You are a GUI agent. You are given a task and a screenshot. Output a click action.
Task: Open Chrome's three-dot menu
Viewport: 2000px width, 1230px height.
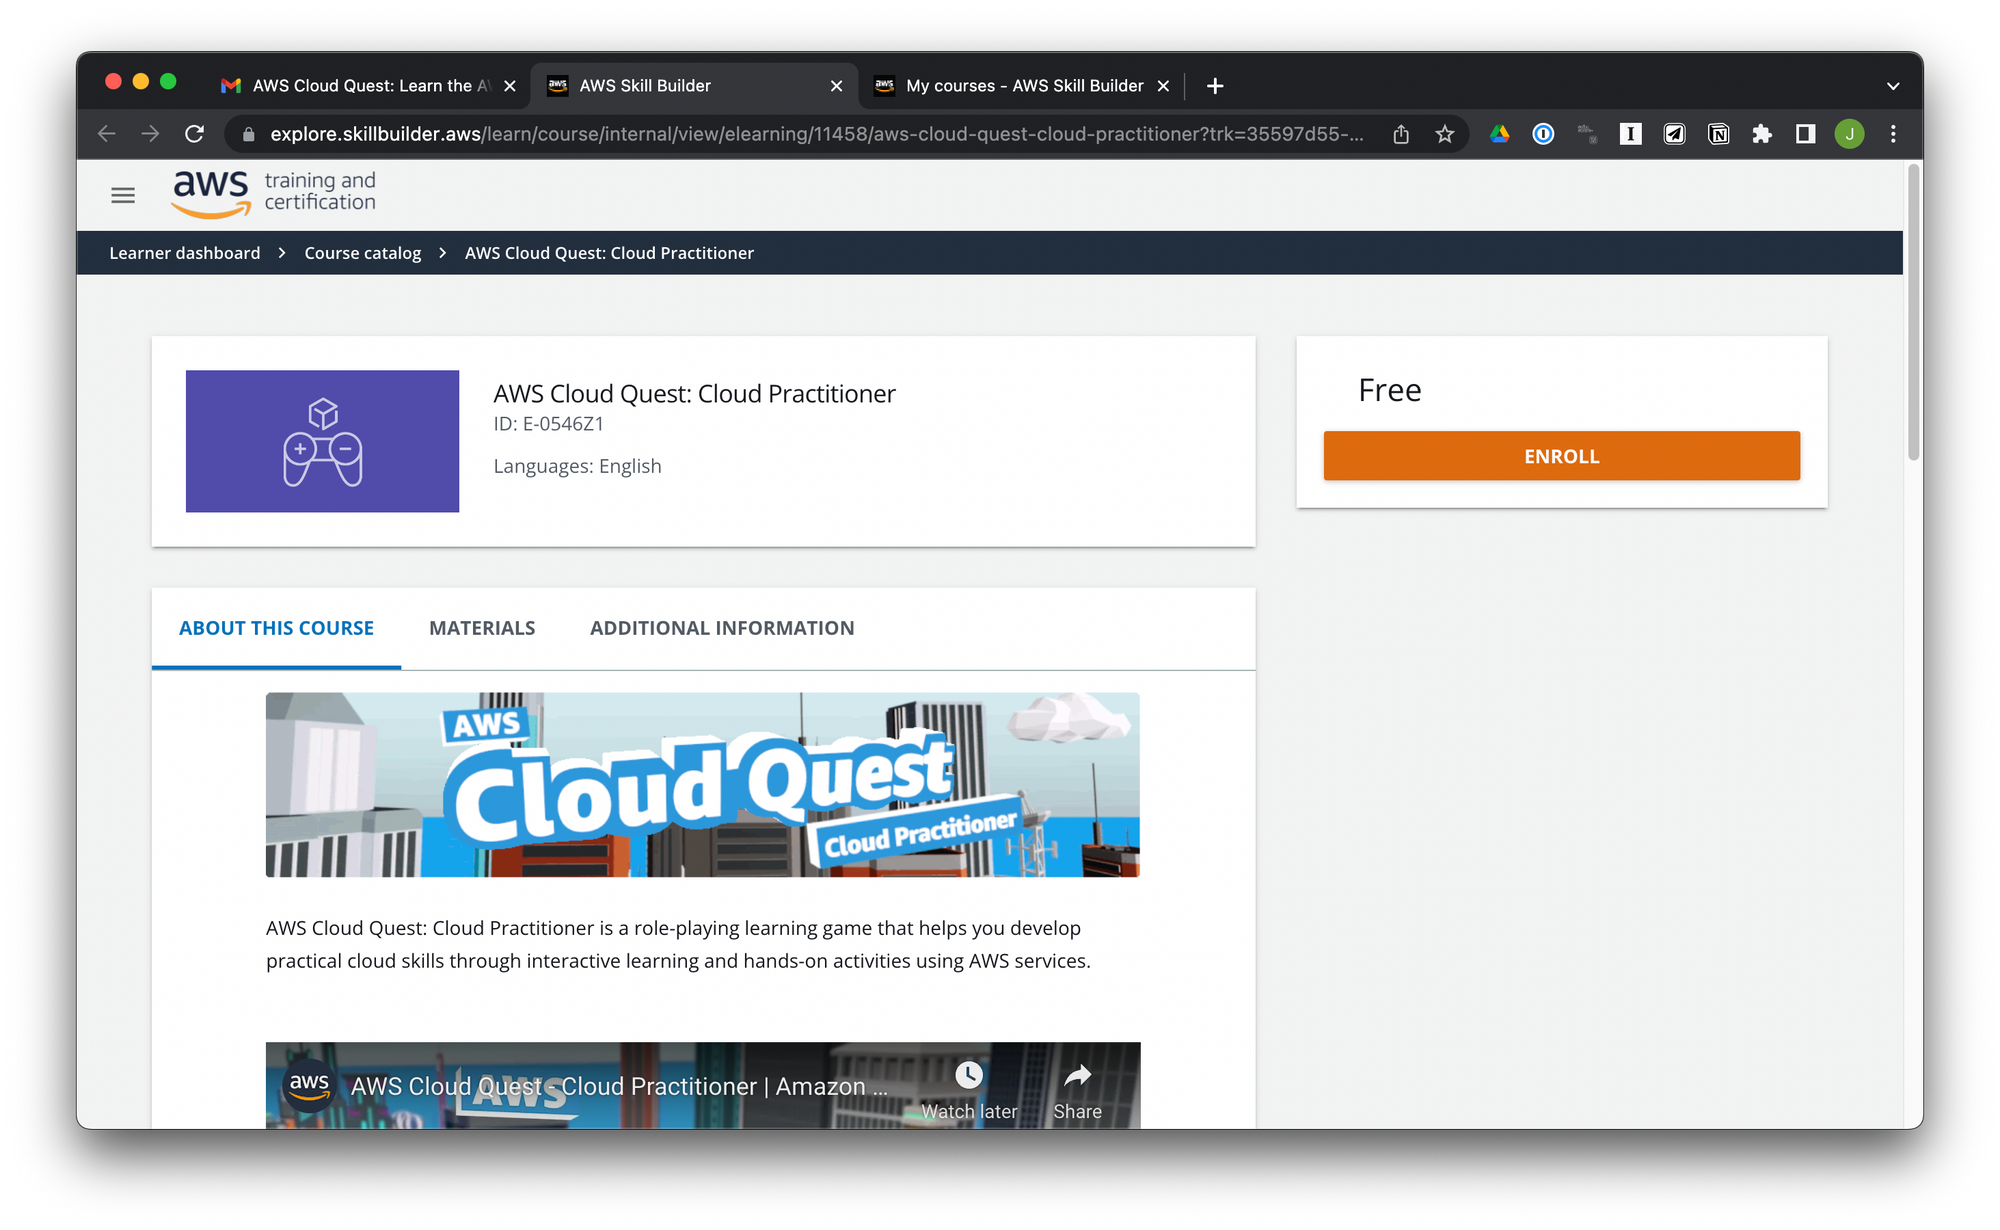[x=1893, y=134]
